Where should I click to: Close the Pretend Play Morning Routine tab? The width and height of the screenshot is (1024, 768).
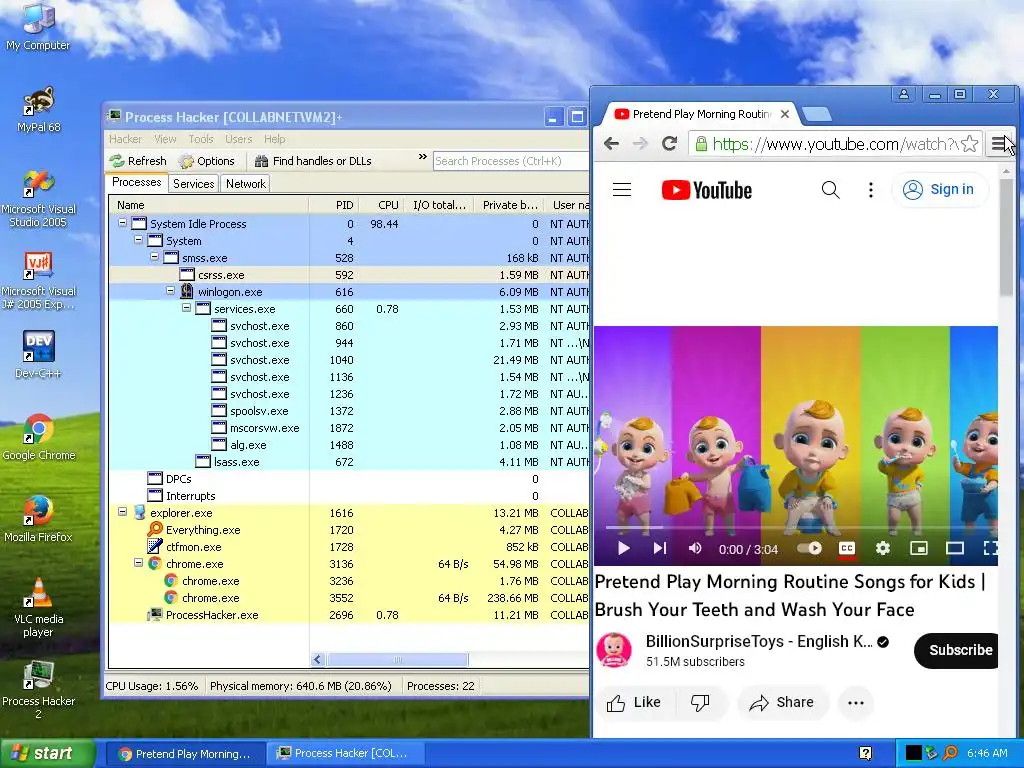pyautogui.click(x=785, y=114)
